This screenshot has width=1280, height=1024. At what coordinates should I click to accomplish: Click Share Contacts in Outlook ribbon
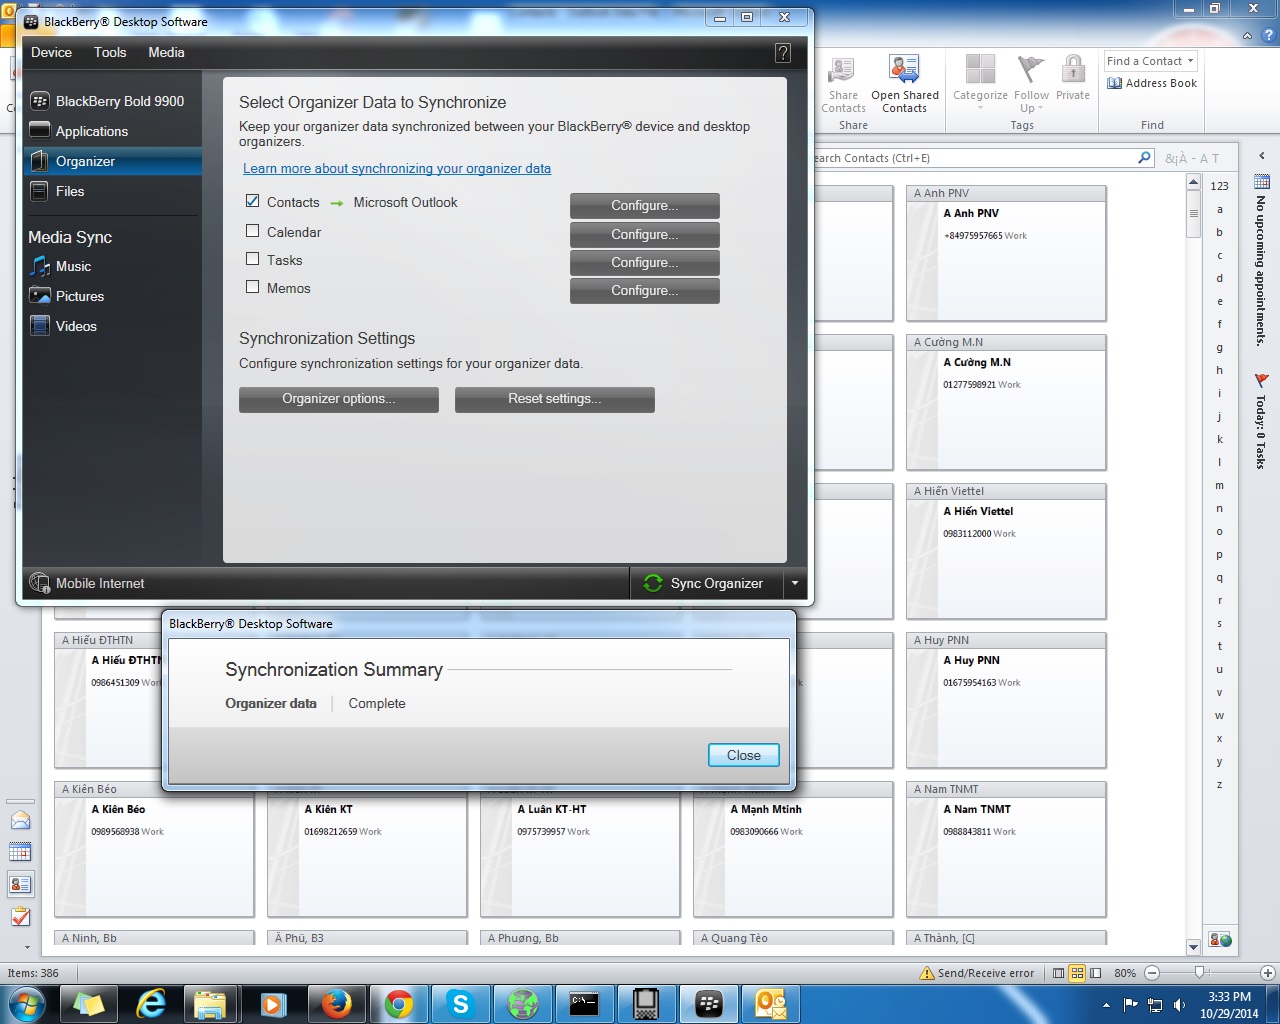tap(843, 85)
